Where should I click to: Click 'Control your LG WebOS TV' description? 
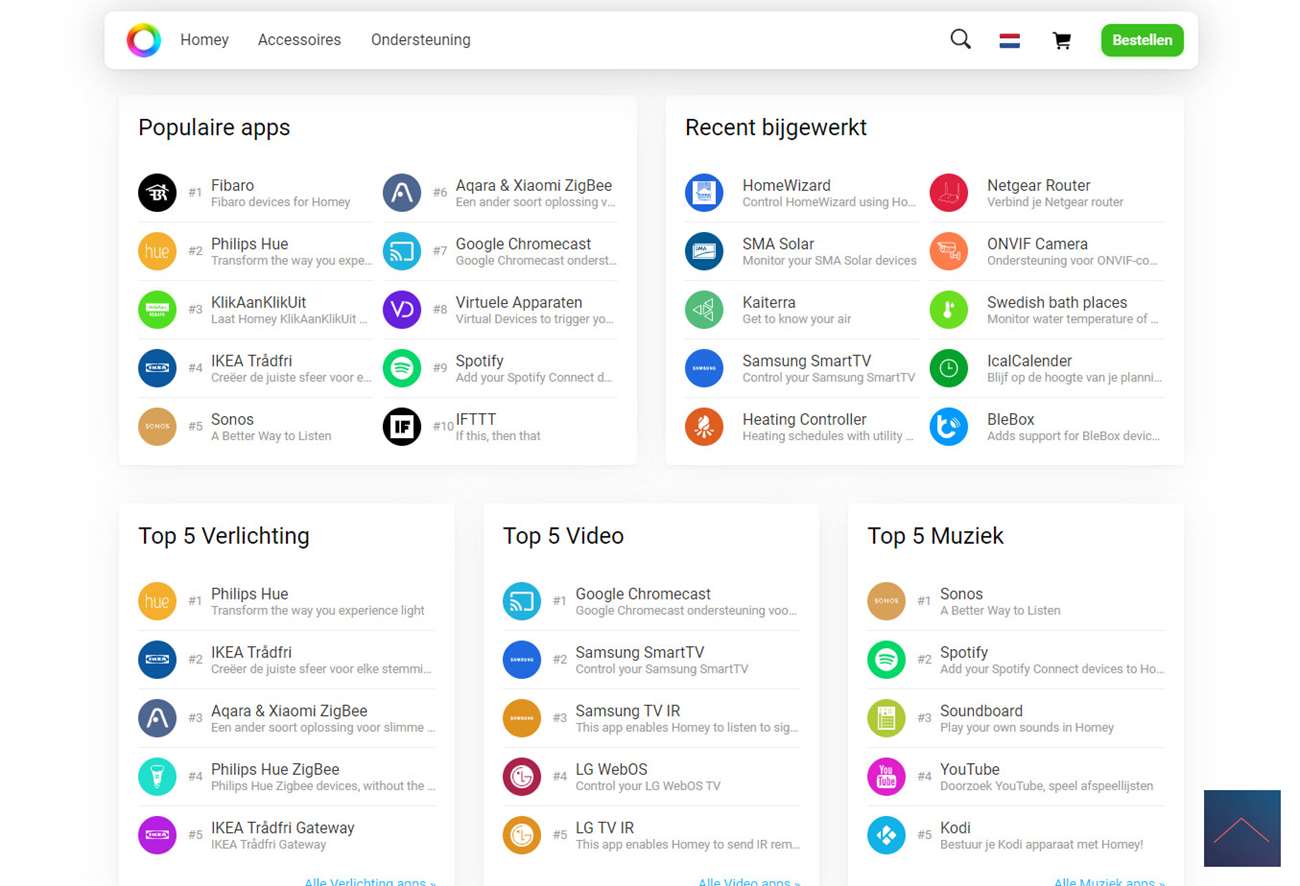[x=648, y=786]
